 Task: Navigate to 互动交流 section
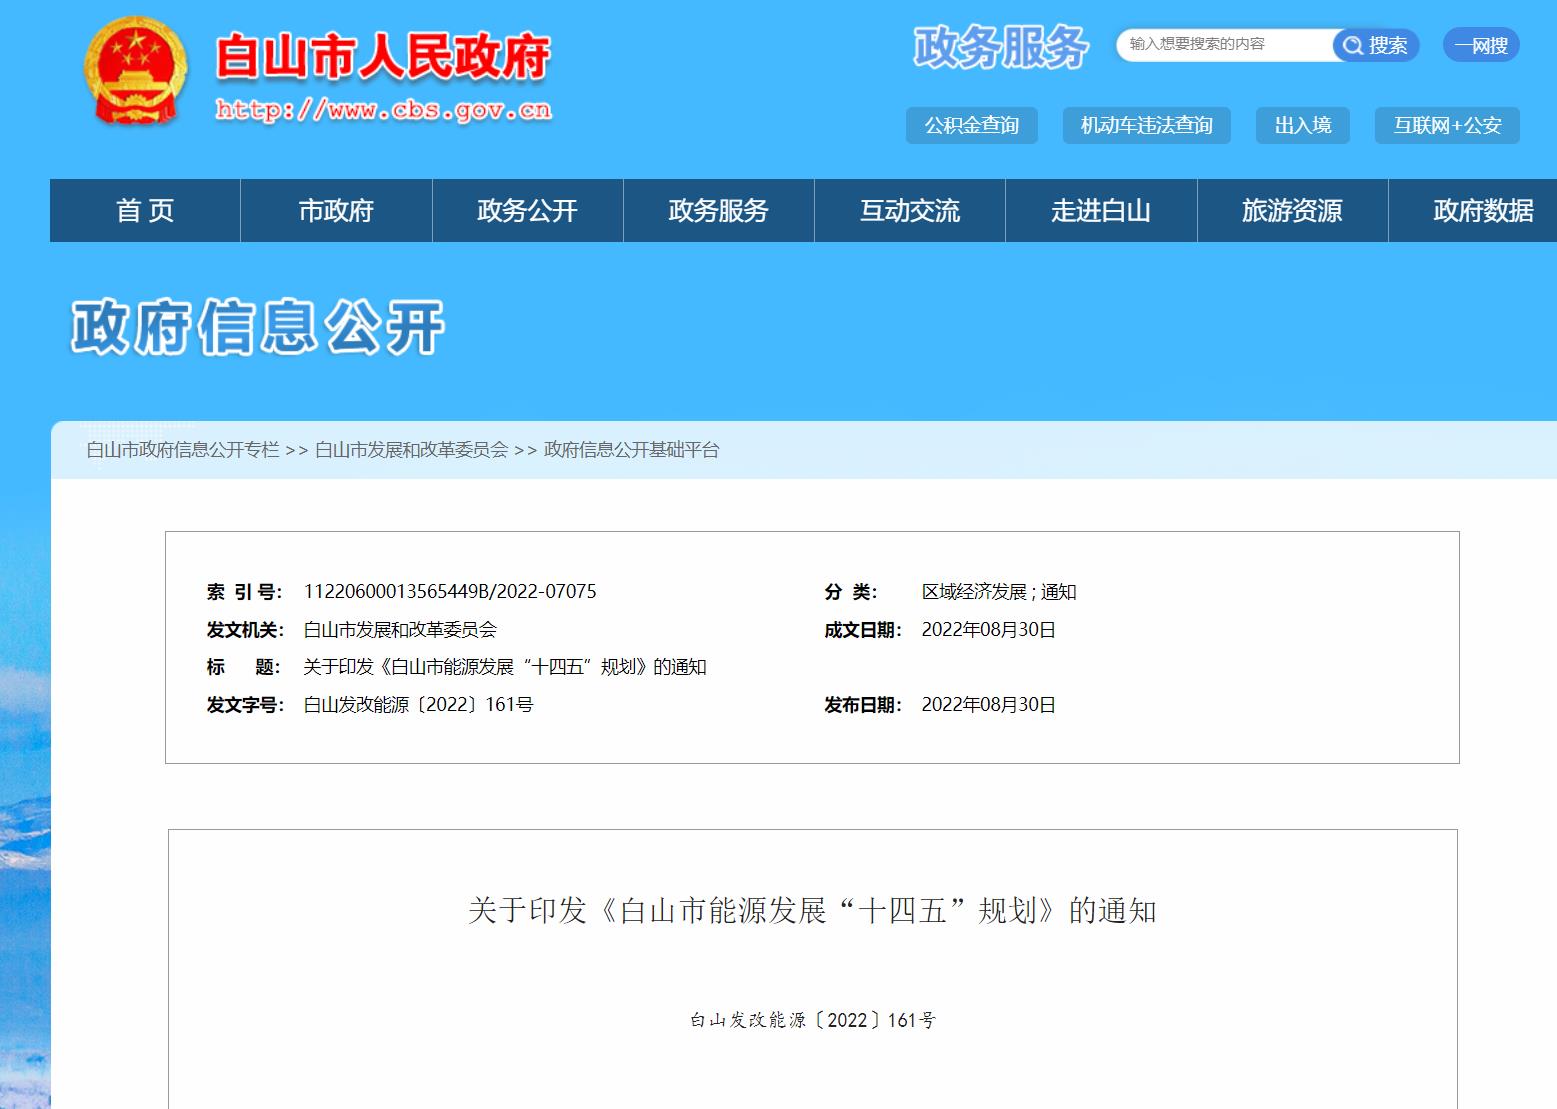point(909,211)
